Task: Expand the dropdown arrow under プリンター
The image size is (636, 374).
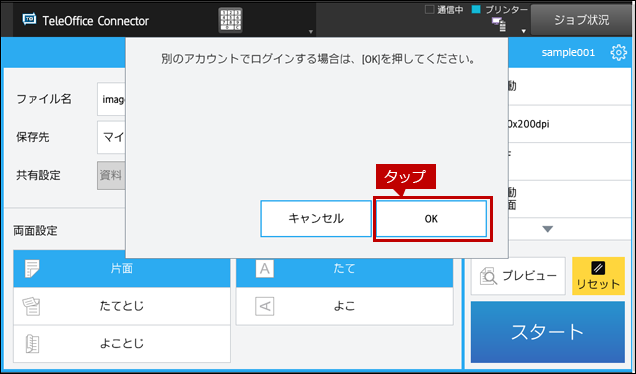Action: point(524,31)
